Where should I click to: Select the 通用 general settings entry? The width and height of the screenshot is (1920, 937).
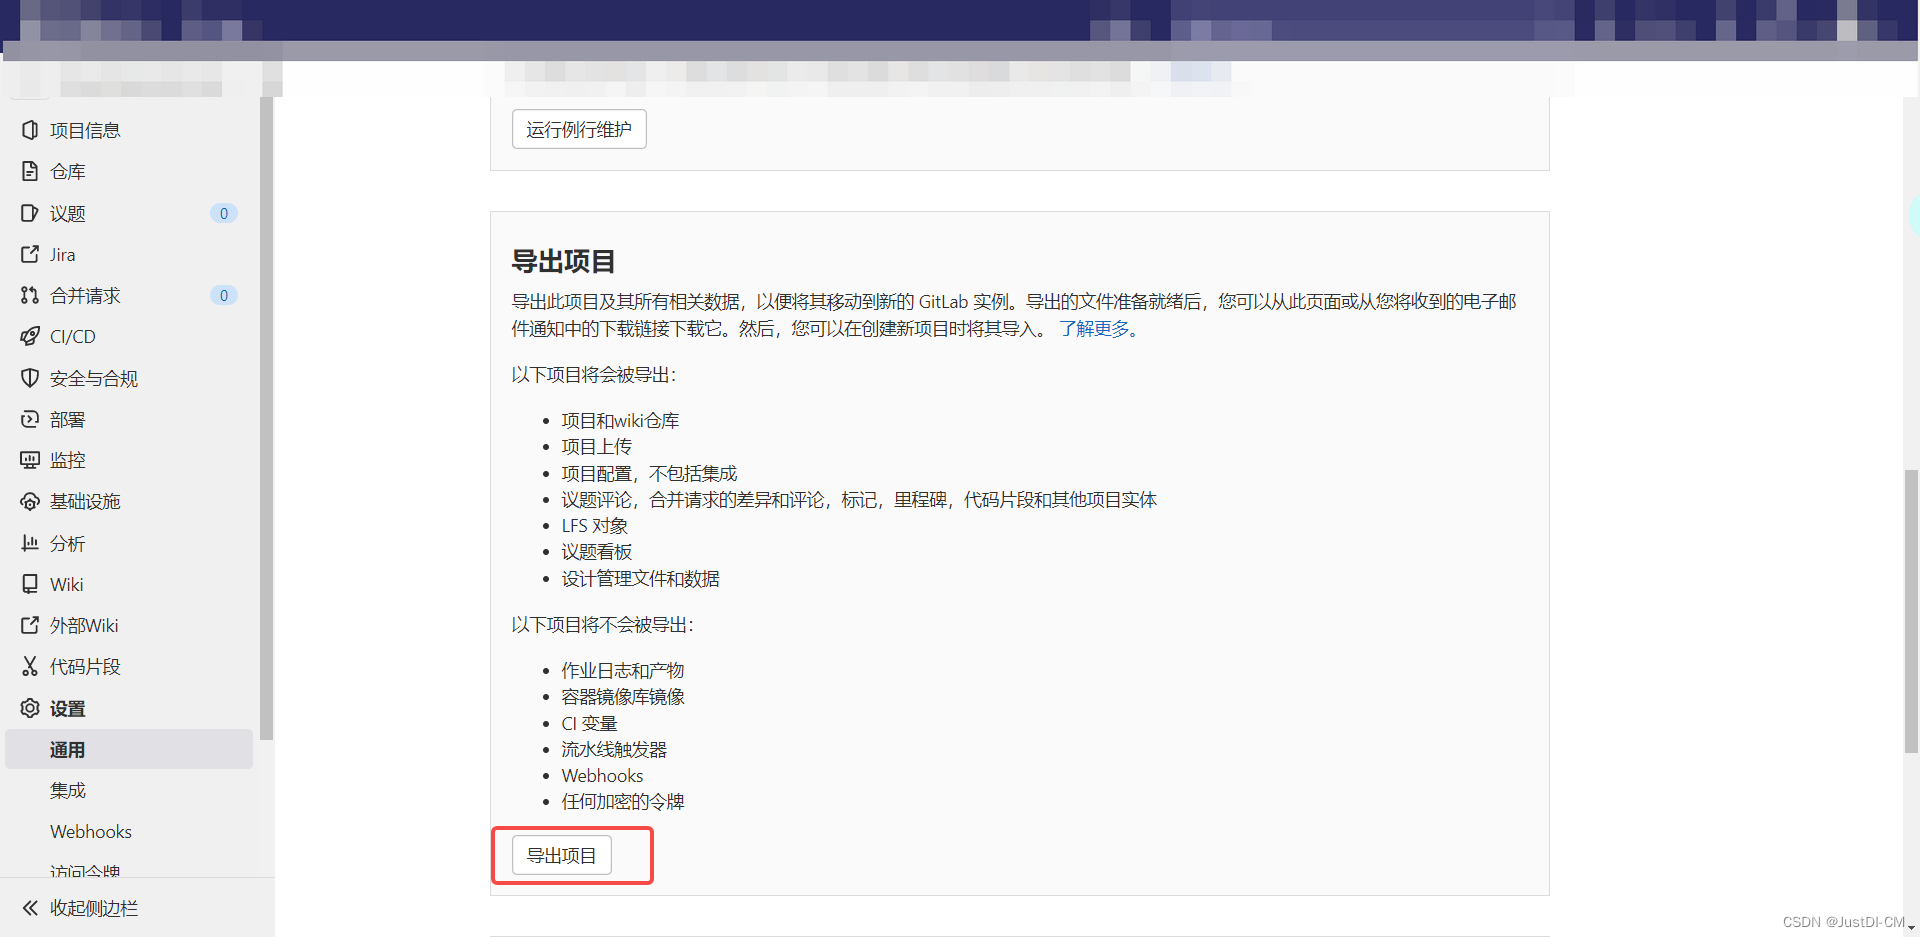pos(67,749)
